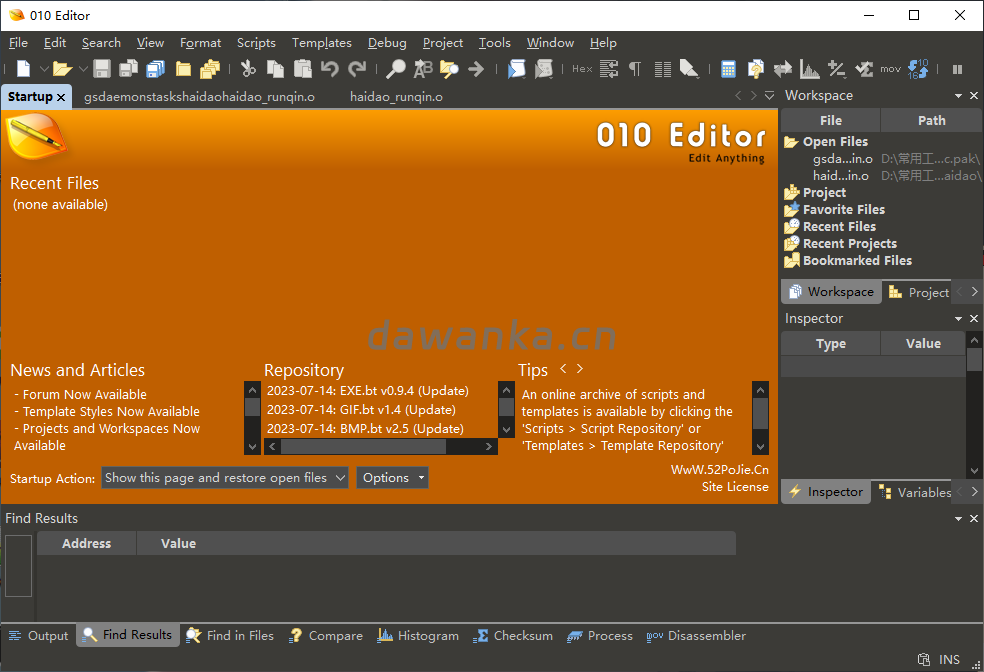Open the EXE.bt v0.9.4 repository entry

[368, 391]
